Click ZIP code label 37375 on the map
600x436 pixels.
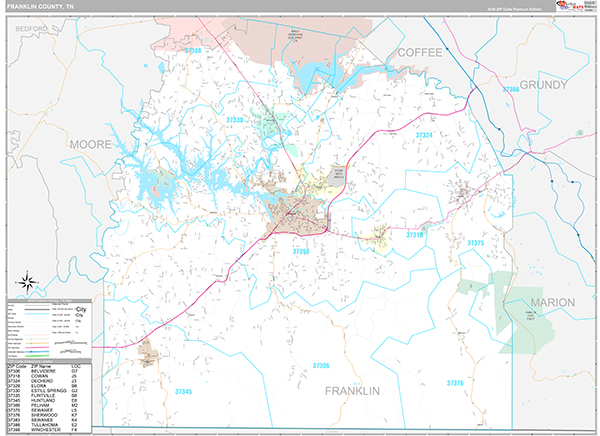[476, 243]
